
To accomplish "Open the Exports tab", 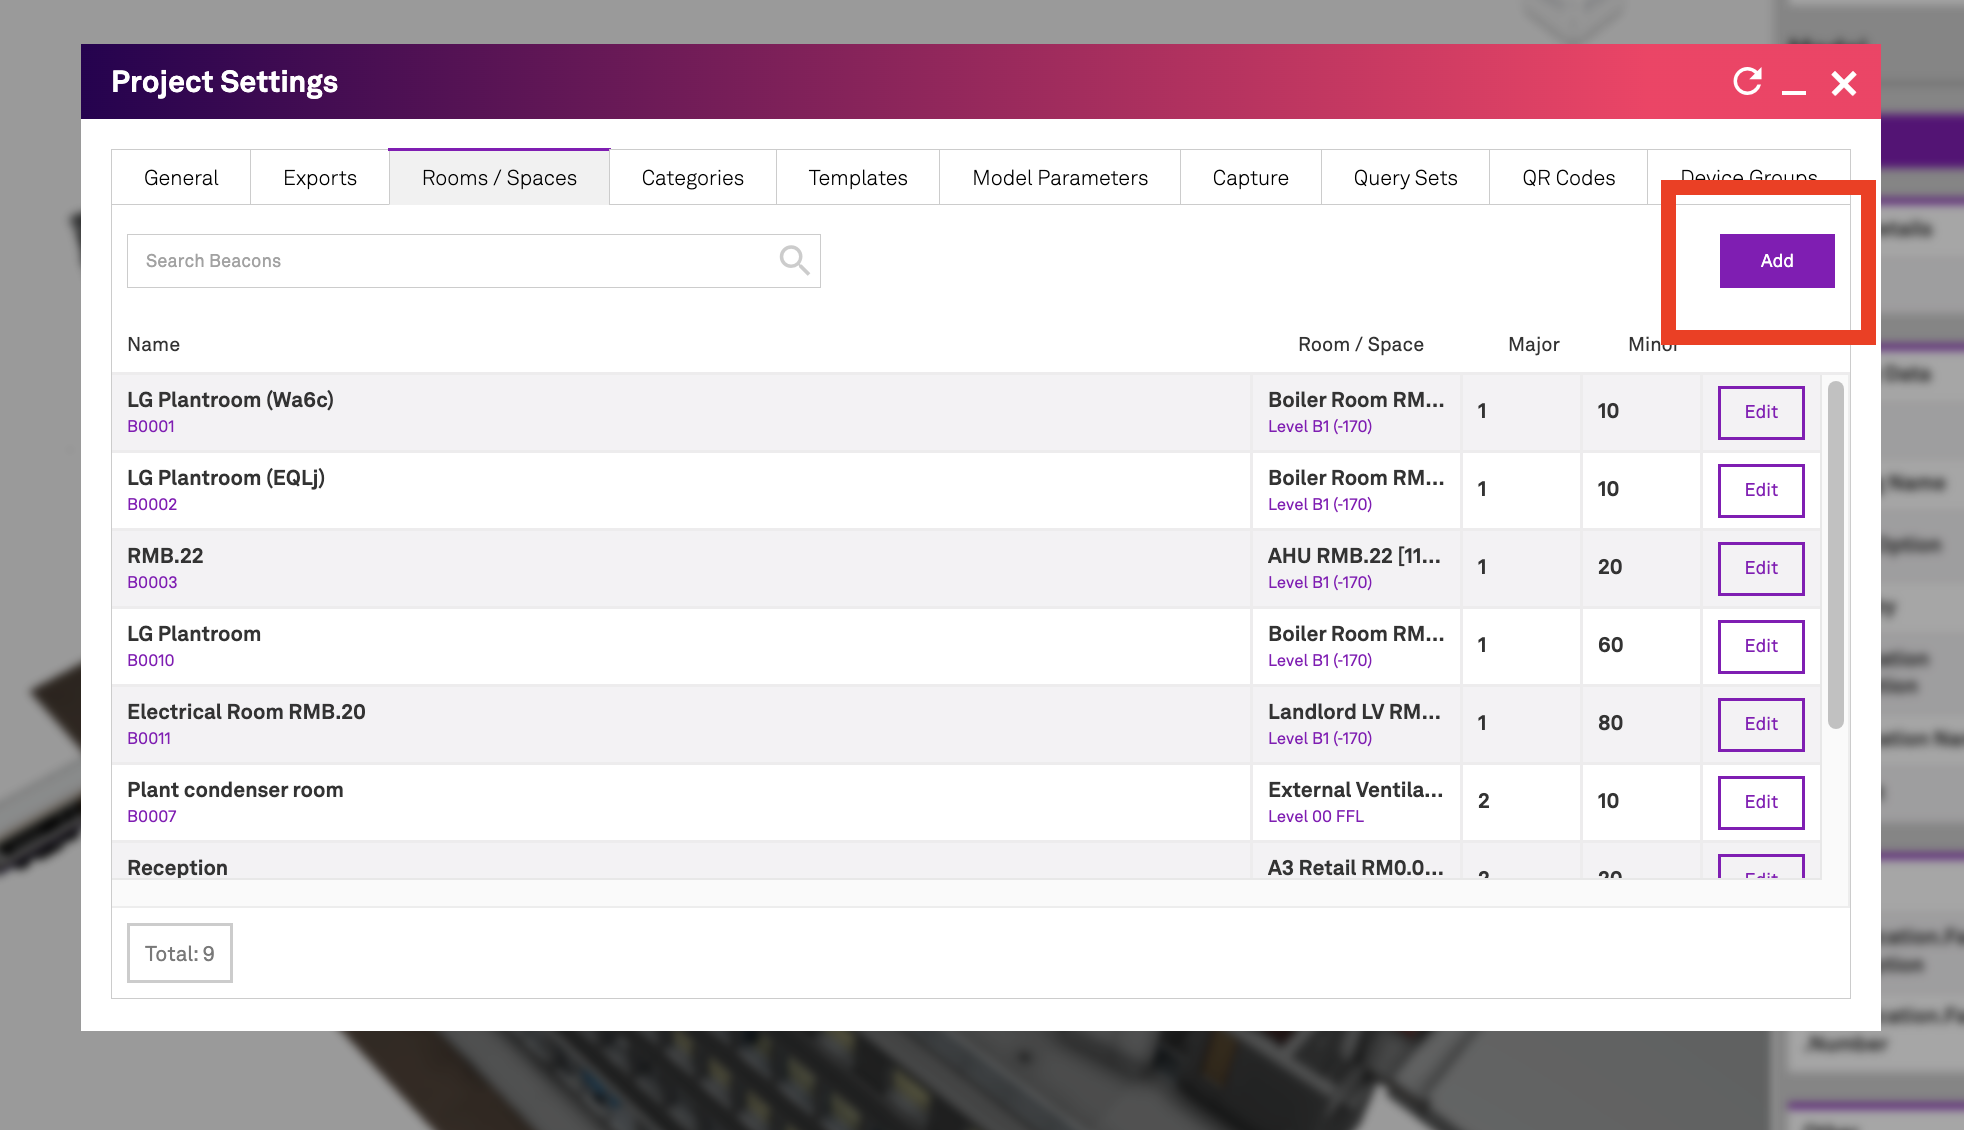I will (320, 178).
